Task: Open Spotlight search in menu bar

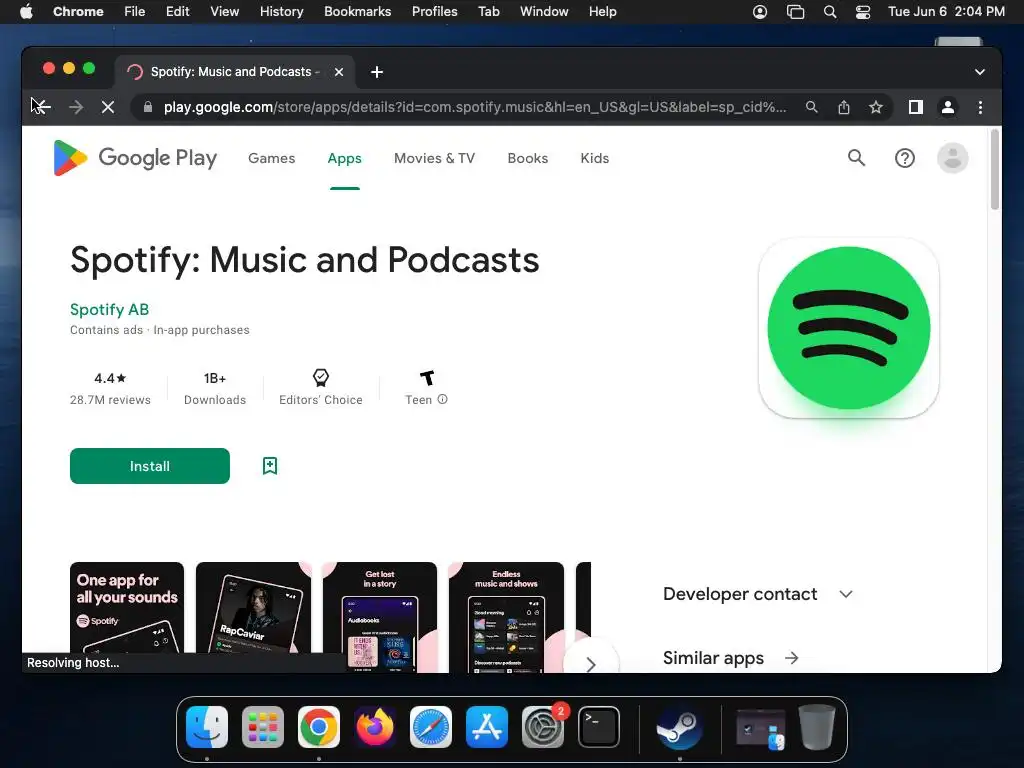Action: (x=829, y=12)
